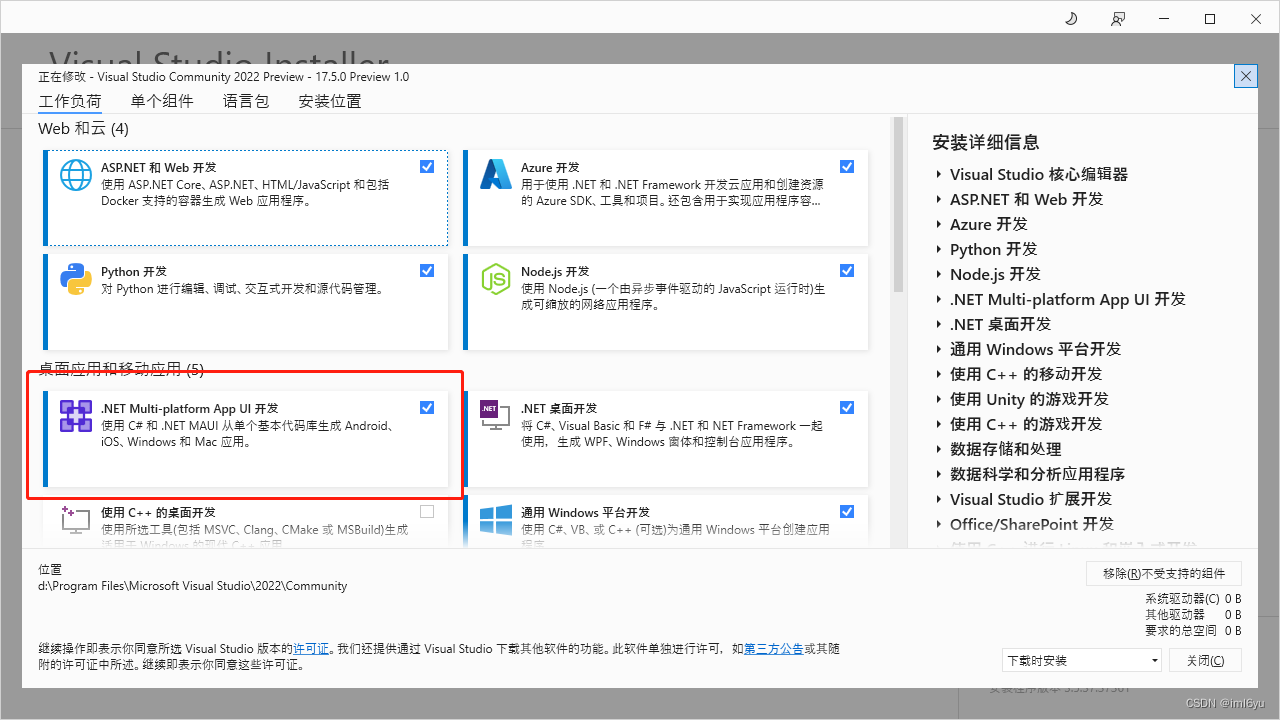Close the modify dialog with X

click(x=1246, y=76)
